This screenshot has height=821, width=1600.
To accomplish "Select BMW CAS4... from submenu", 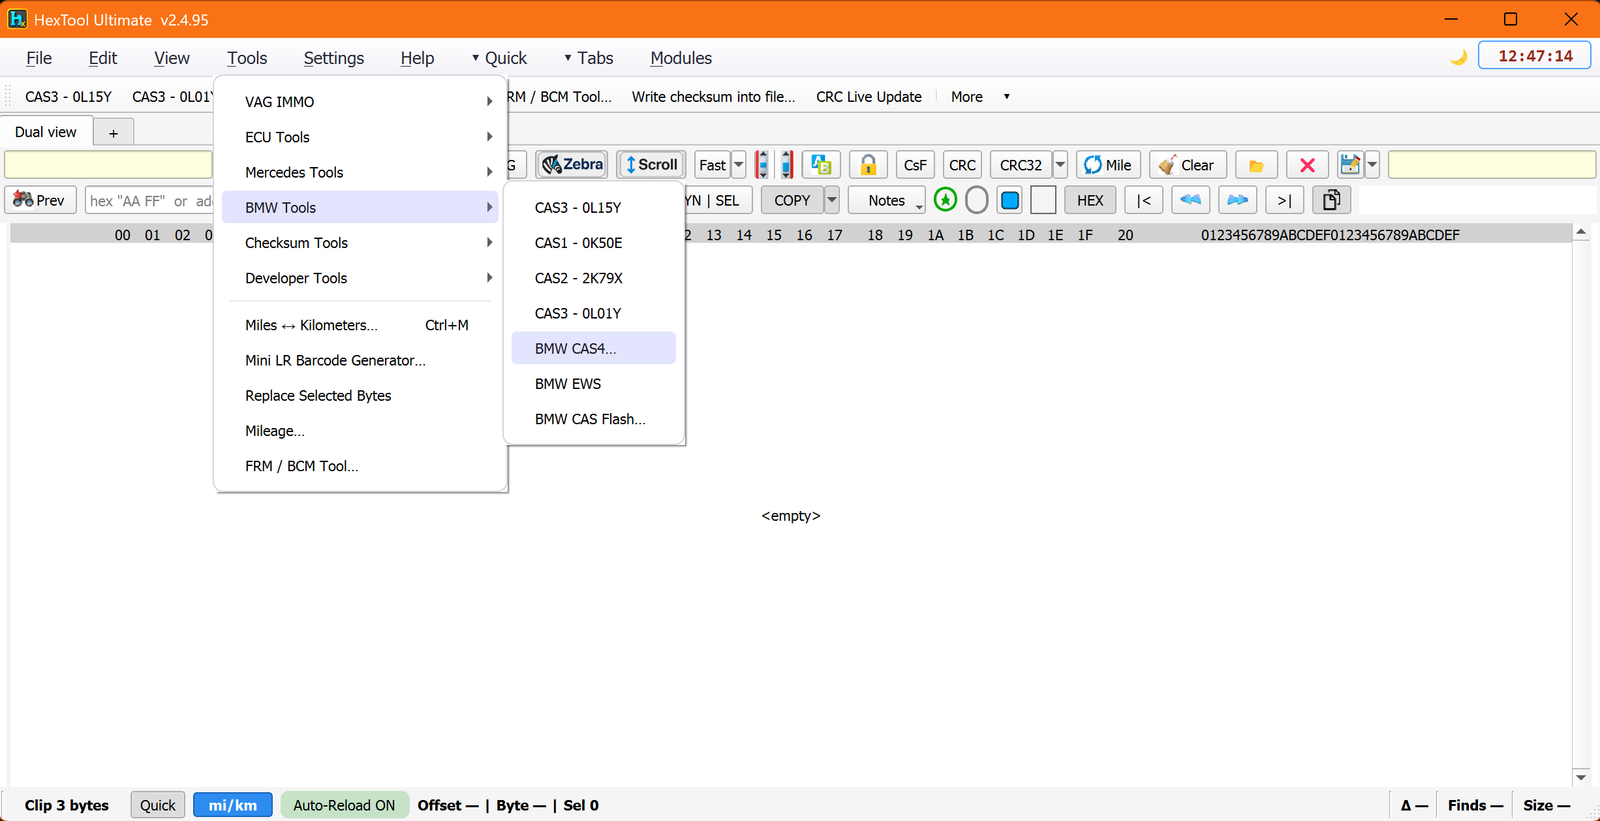I will click(x=593, y=348).
